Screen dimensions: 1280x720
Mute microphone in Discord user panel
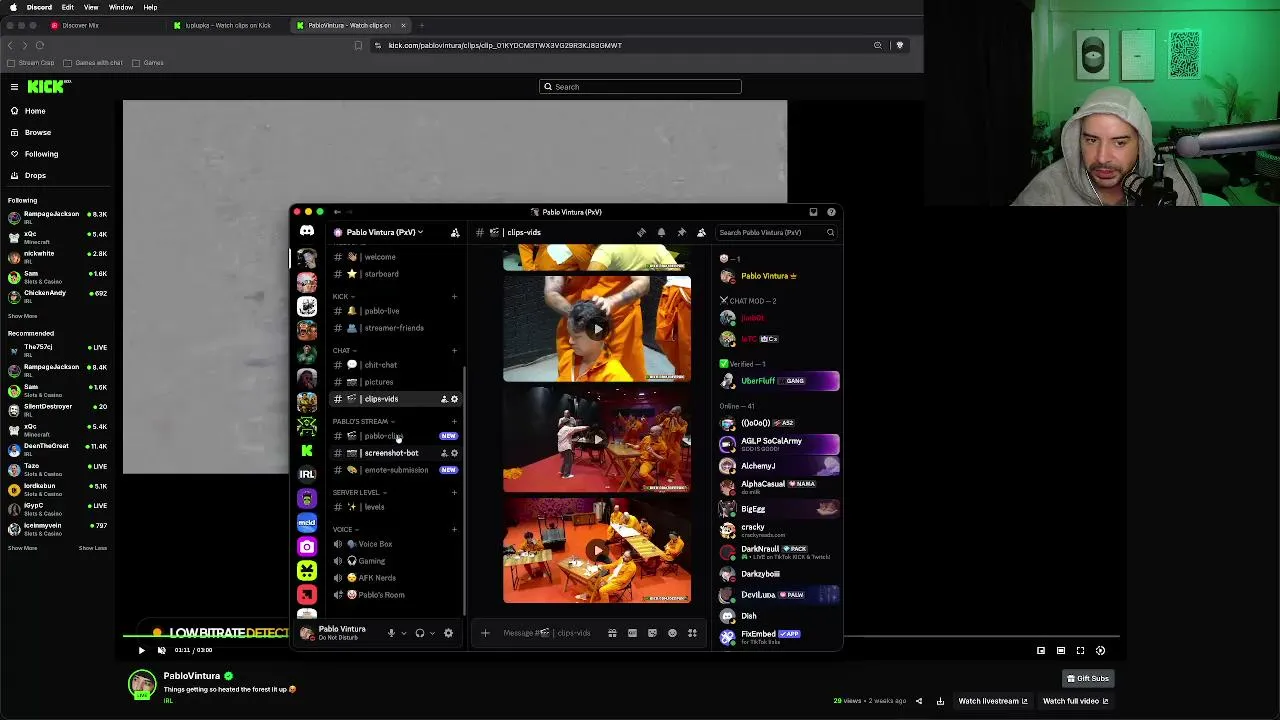[391, 633]
